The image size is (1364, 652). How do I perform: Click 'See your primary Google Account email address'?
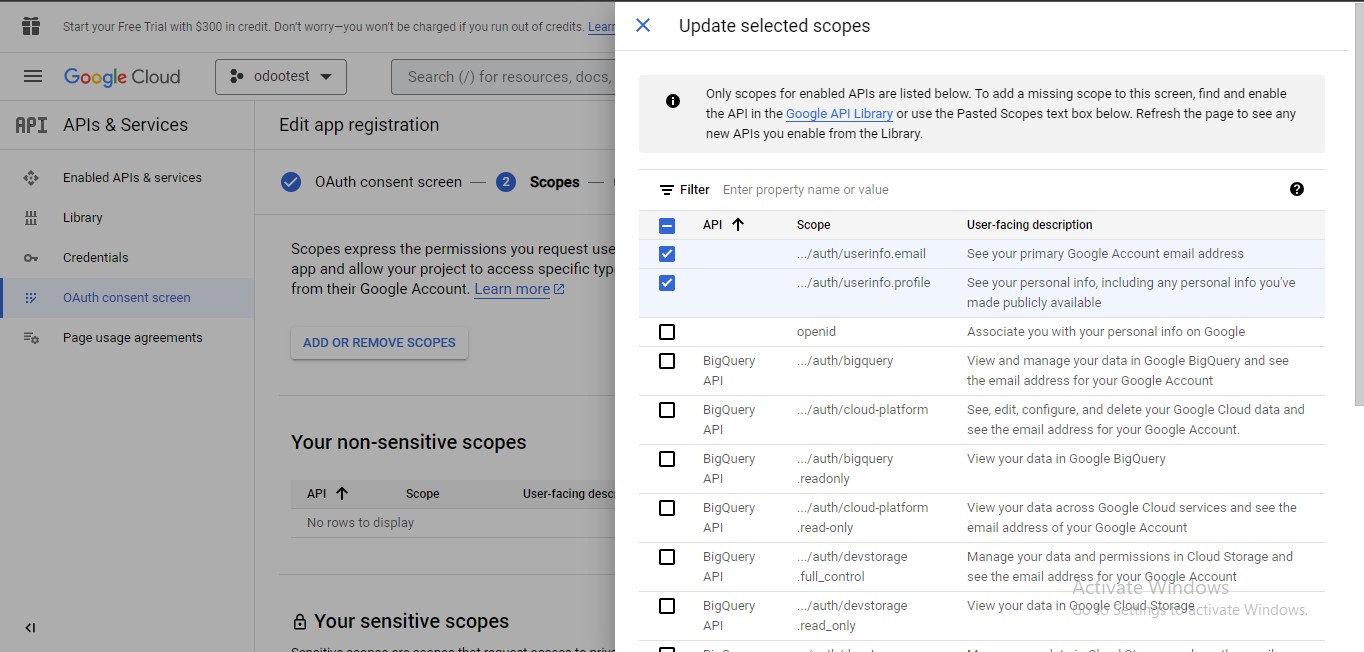[1106, 254]
